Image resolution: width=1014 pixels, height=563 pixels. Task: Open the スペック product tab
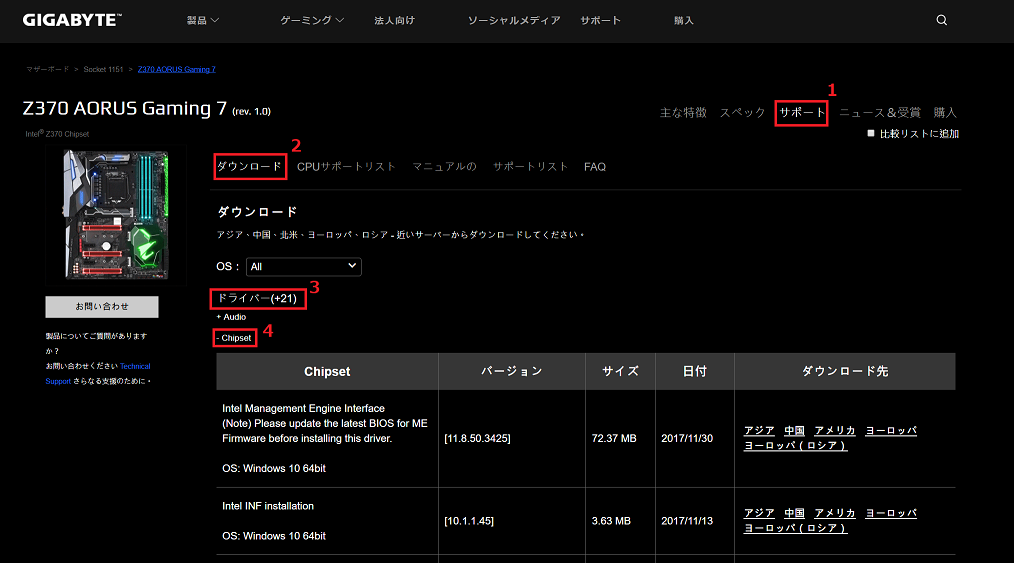tap(742, 113)
